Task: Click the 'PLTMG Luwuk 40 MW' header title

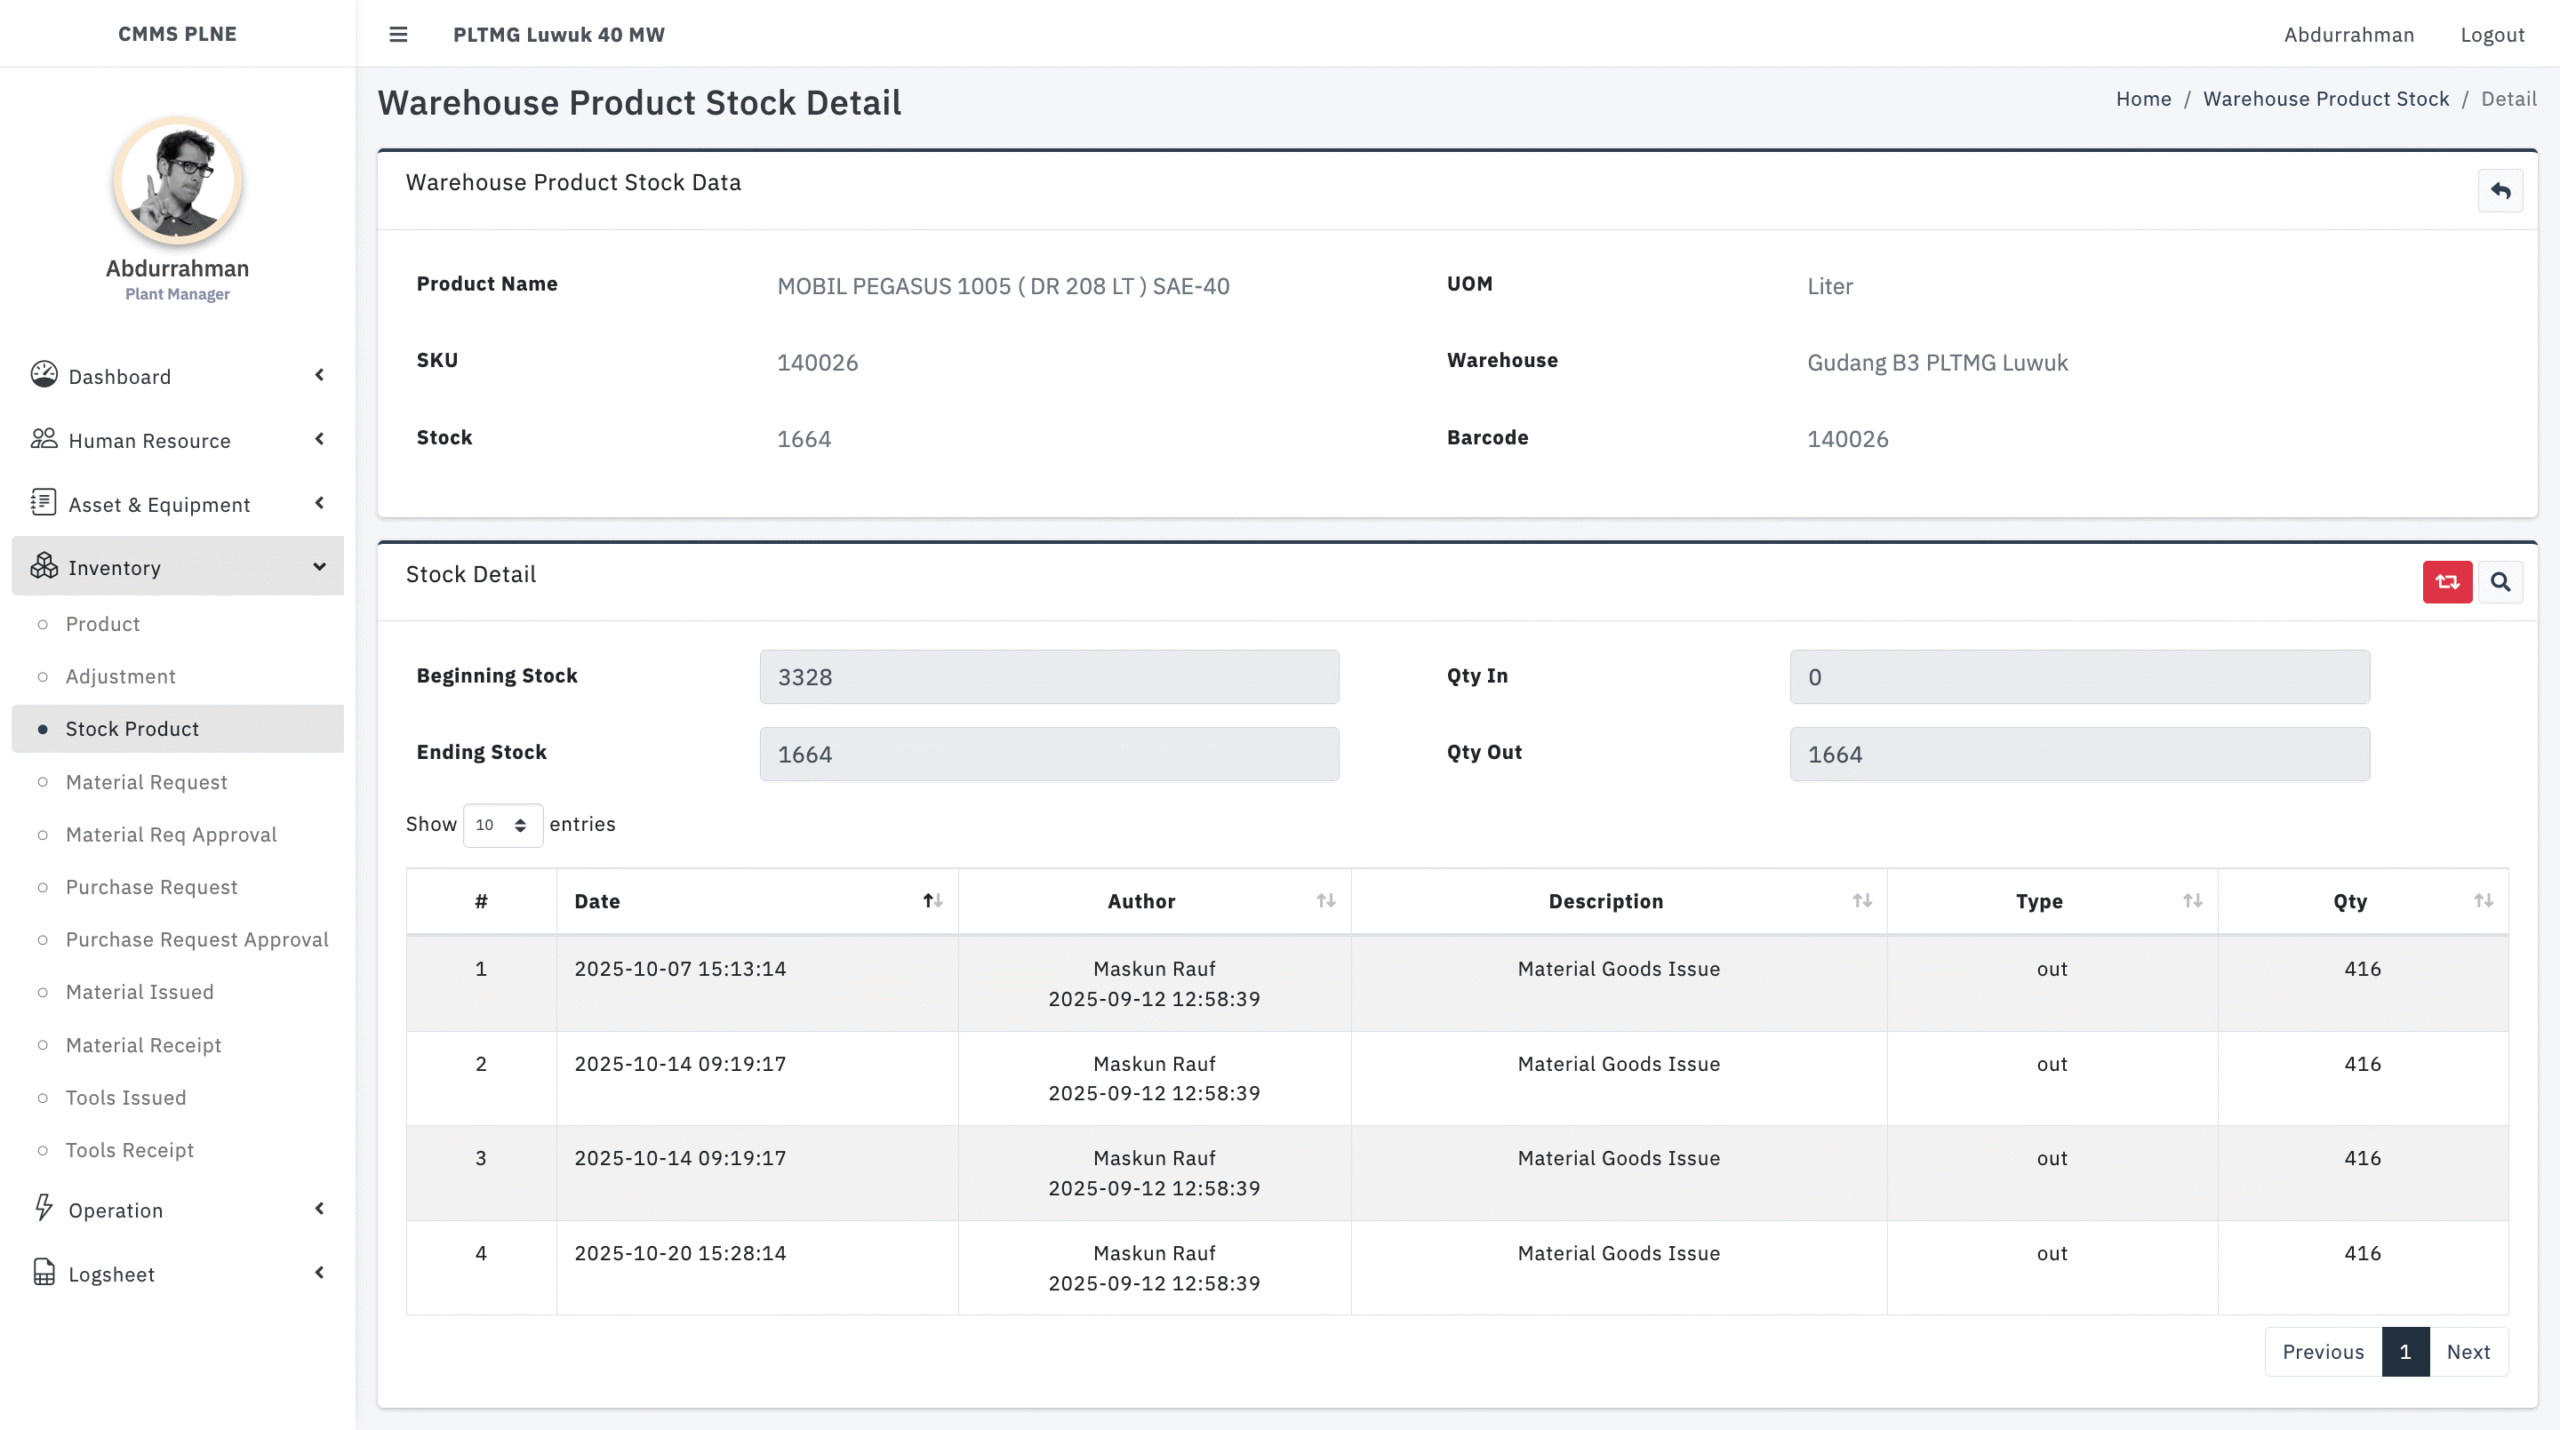Action: tap(559, 35)
